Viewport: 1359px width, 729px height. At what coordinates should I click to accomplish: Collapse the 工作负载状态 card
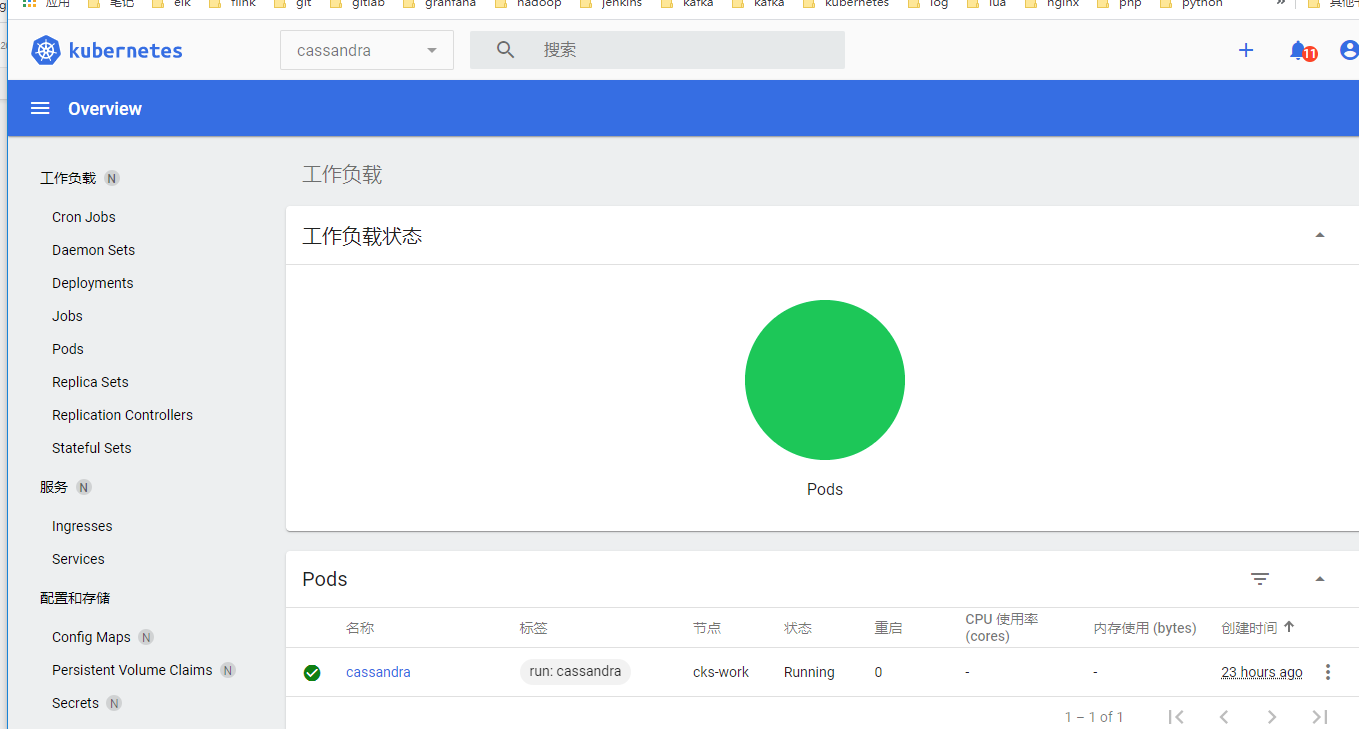[x=1320, y=235]
